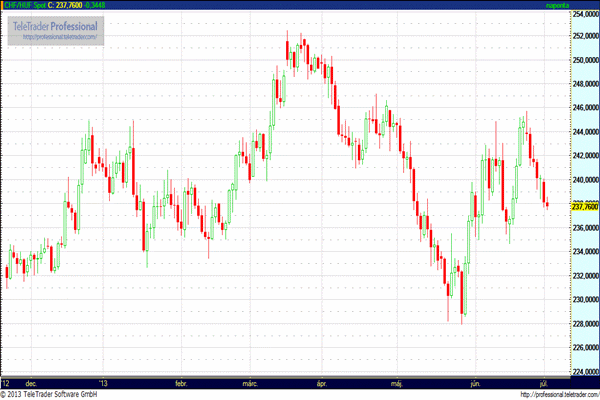Viewport: 600px width, 400px height.
Task: Select the 'márc.' label on time axis
Action: (251, 383)
